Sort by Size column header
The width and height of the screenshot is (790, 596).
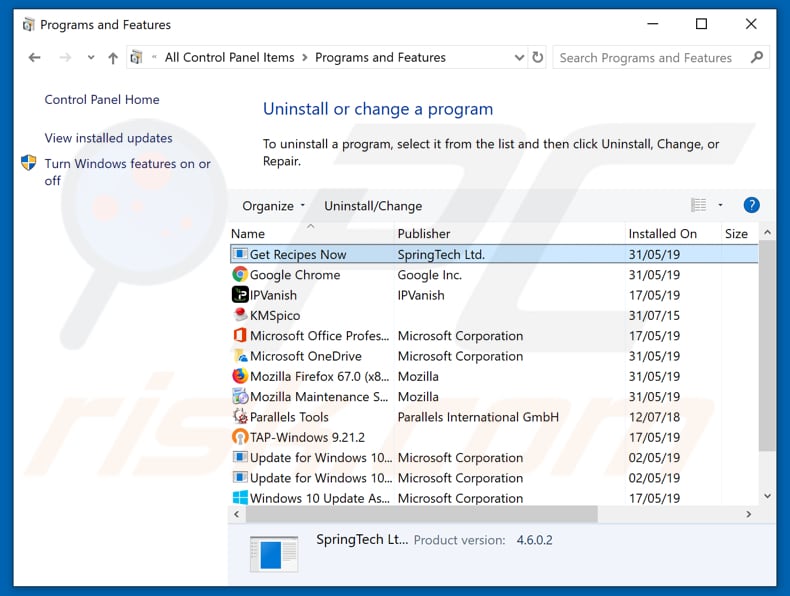739,234
